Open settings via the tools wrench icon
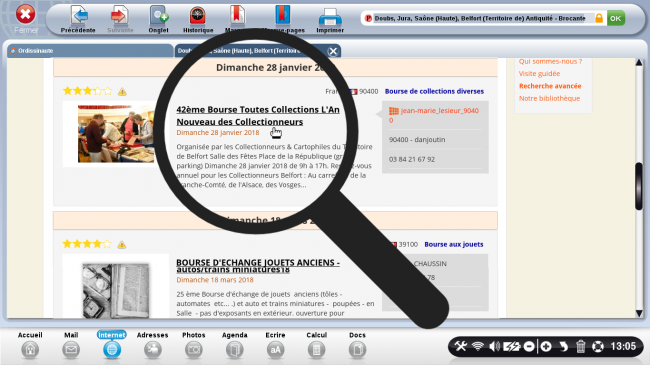The image size is (650, 365). coord(461,346)
